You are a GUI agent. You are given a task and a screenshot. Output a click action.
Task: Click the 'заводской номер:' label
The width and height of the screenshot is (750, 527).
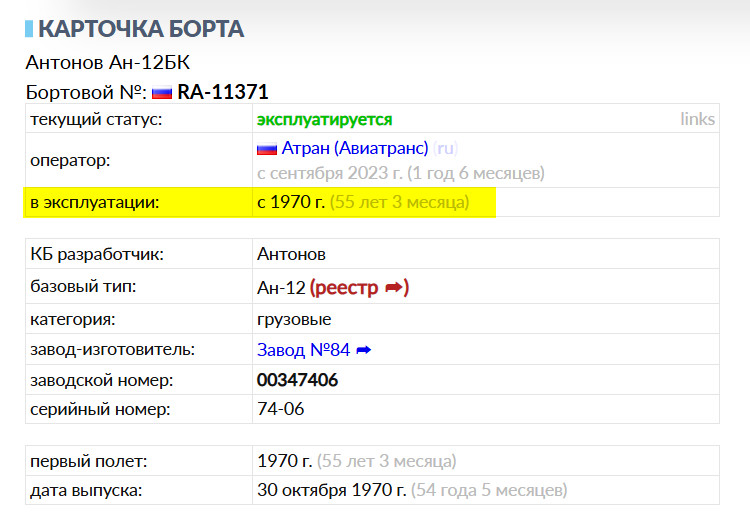[x=101, y=380]
